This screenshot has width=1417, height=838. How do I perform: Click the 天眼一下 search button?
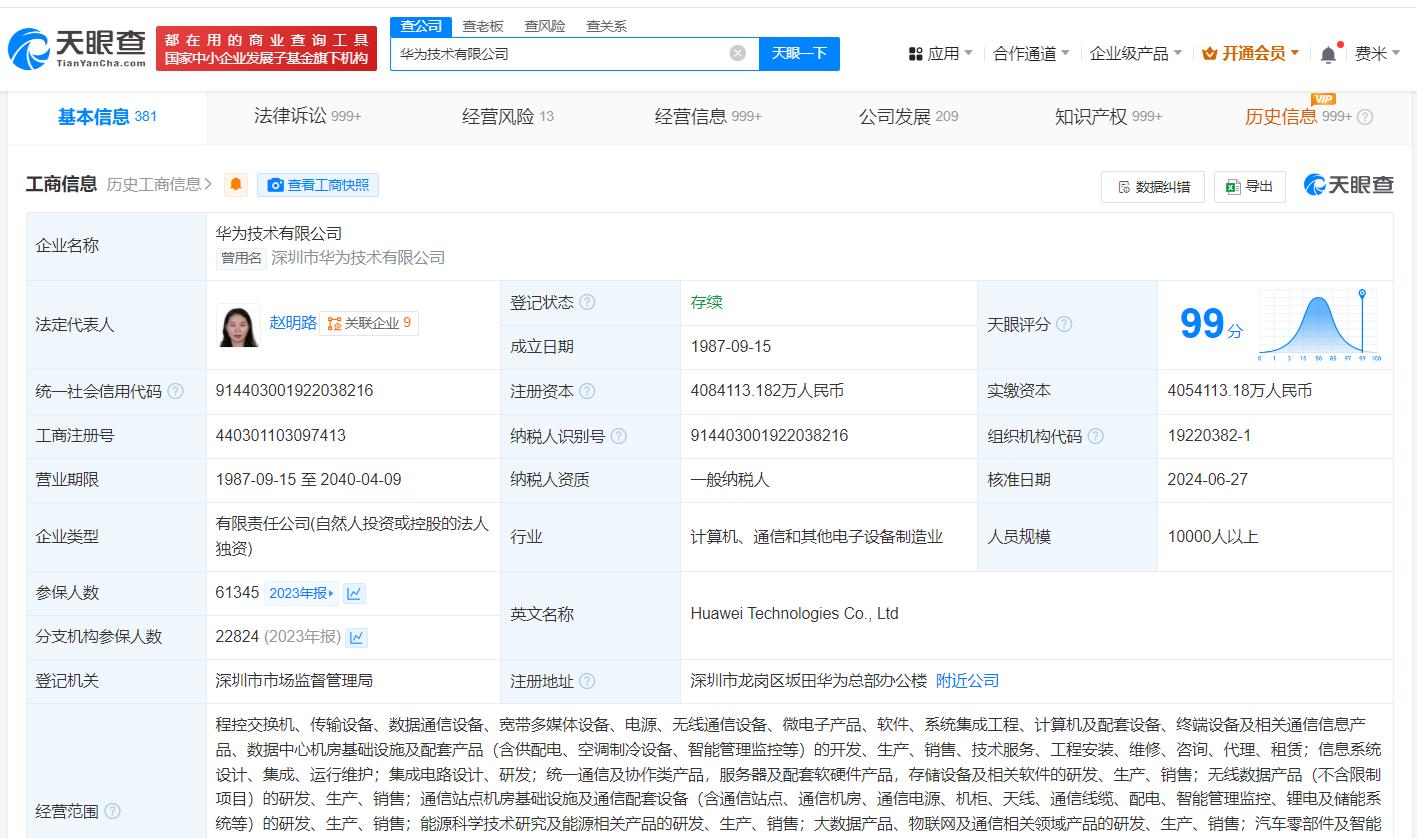coord(800,53)
